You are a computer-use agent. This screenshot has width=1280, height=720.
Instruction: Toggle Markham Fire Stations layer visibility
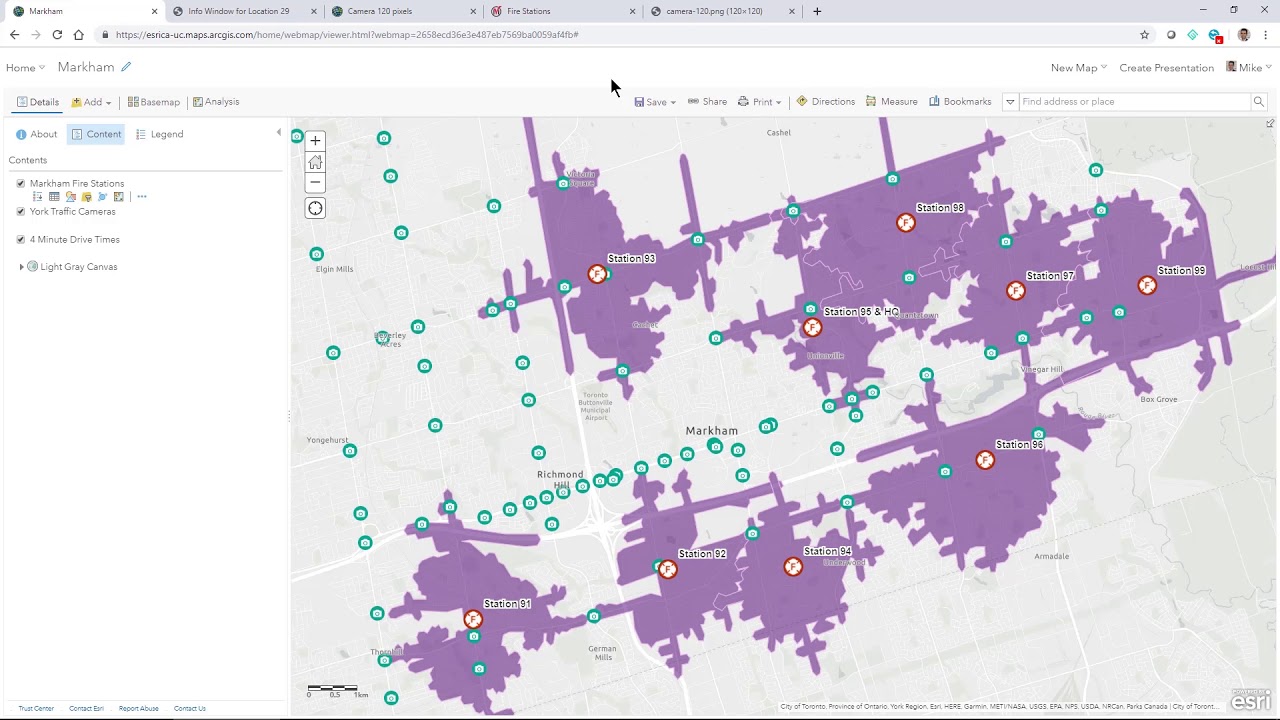pyautogui.click(x=21, y=184)
